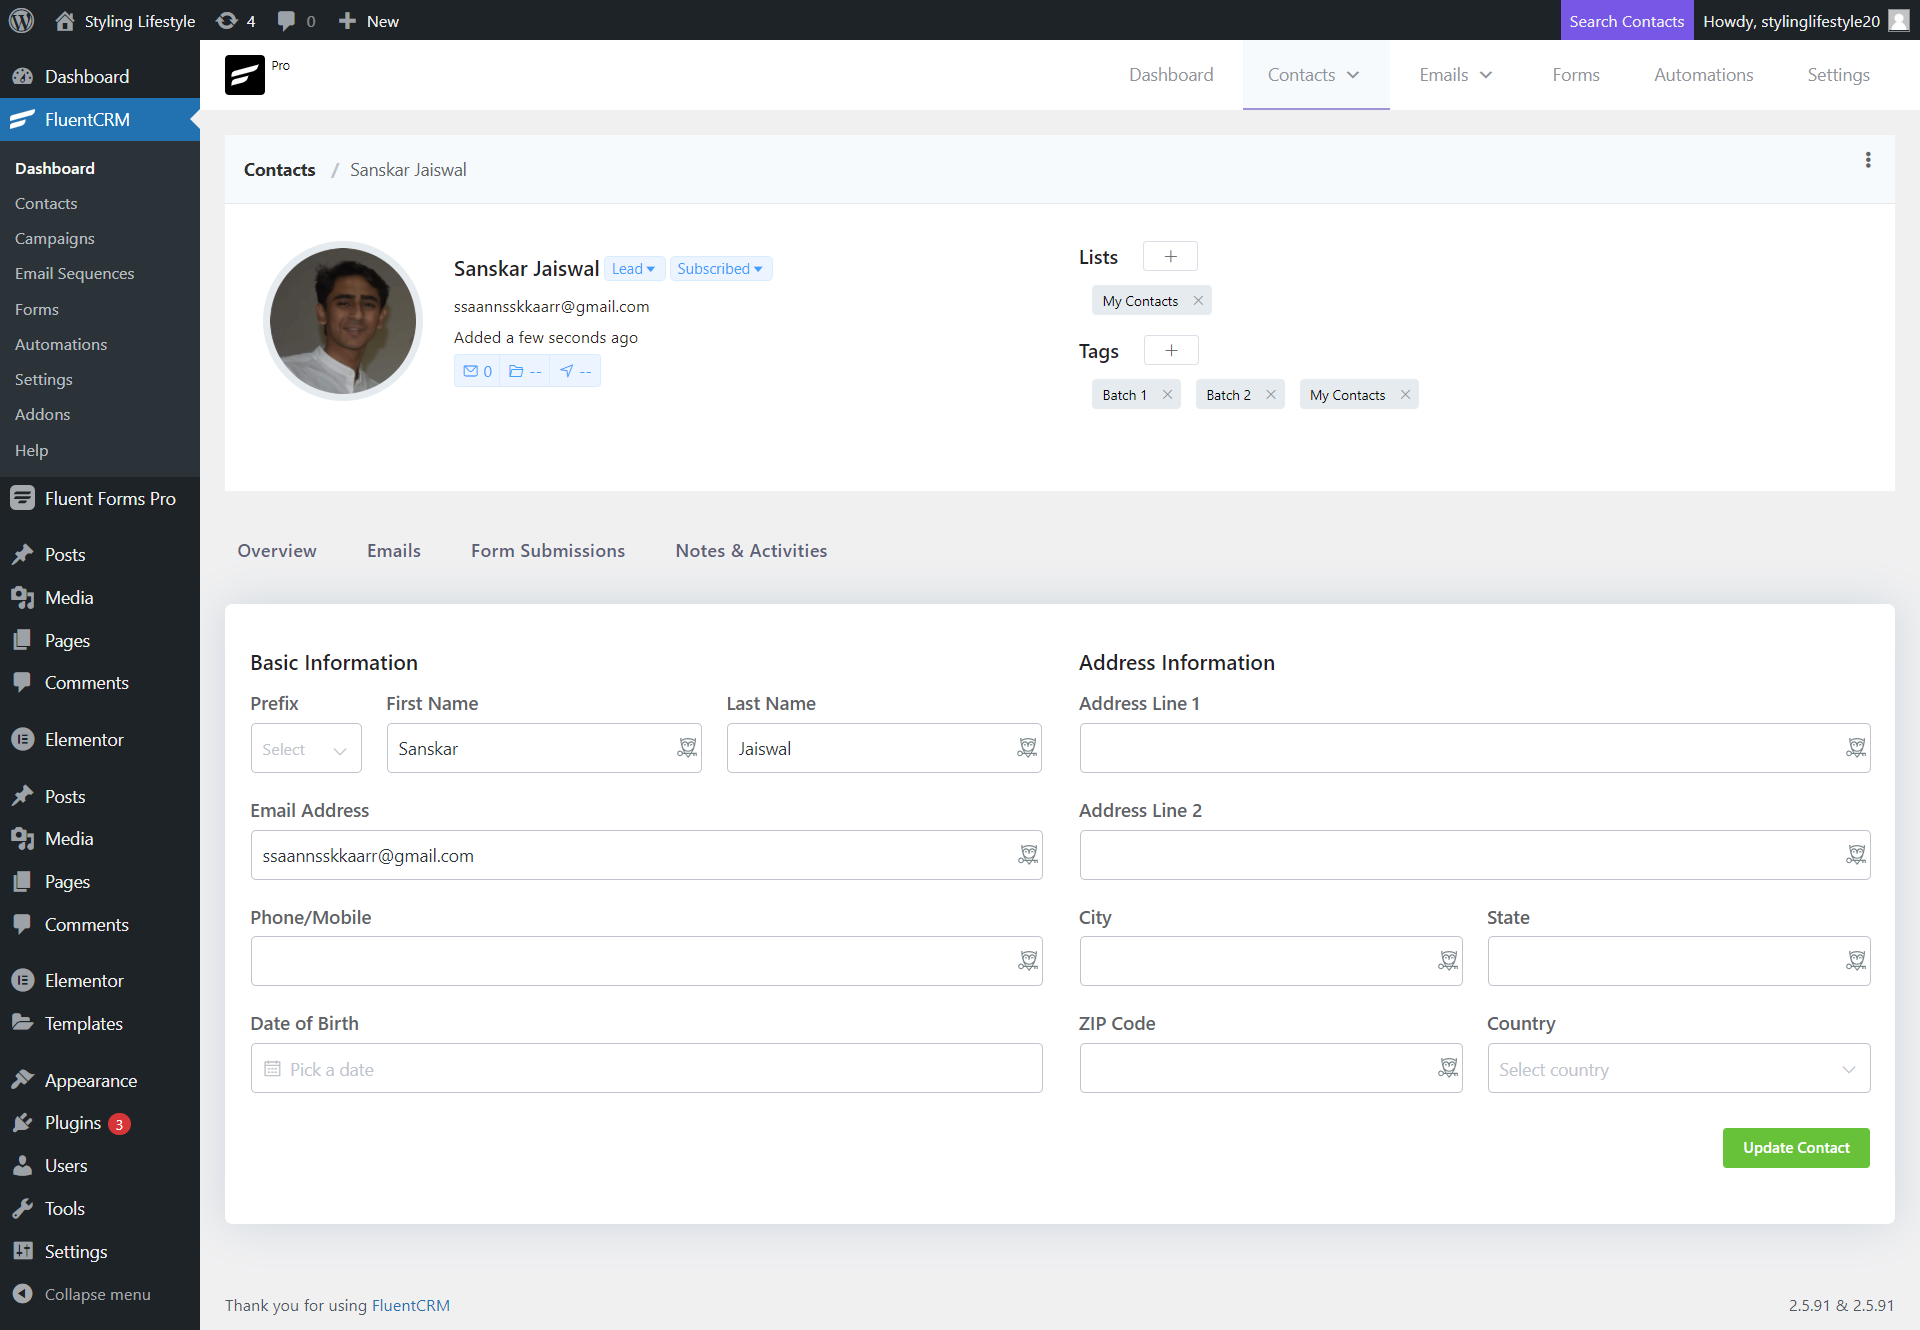Open the Date of Birth picker
The height and width of the screenshot is (1330, 1920).
[x=646, y=1069]
